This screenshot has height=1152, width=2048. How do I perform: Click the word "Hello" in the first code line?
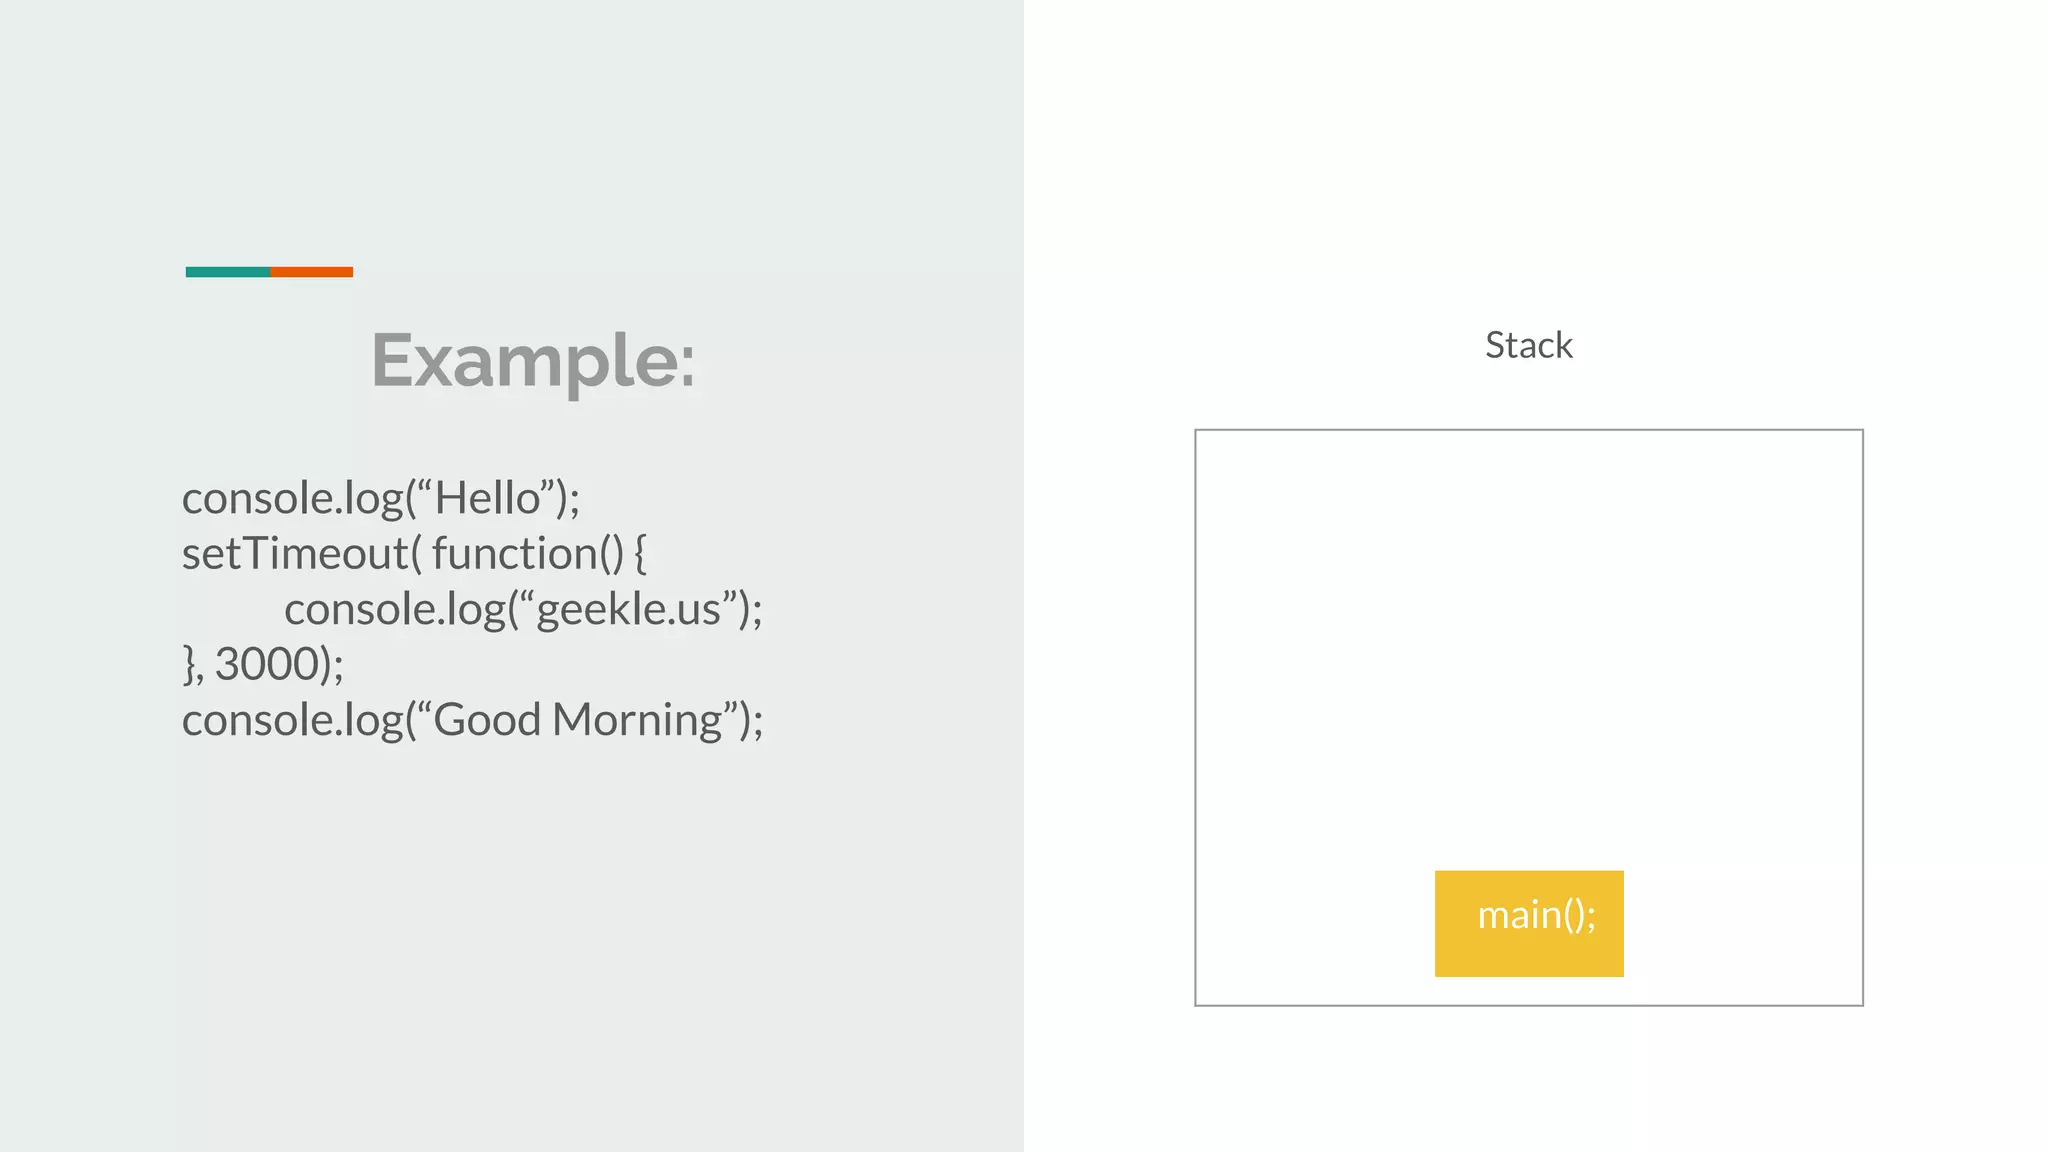(x=487, y=498)
